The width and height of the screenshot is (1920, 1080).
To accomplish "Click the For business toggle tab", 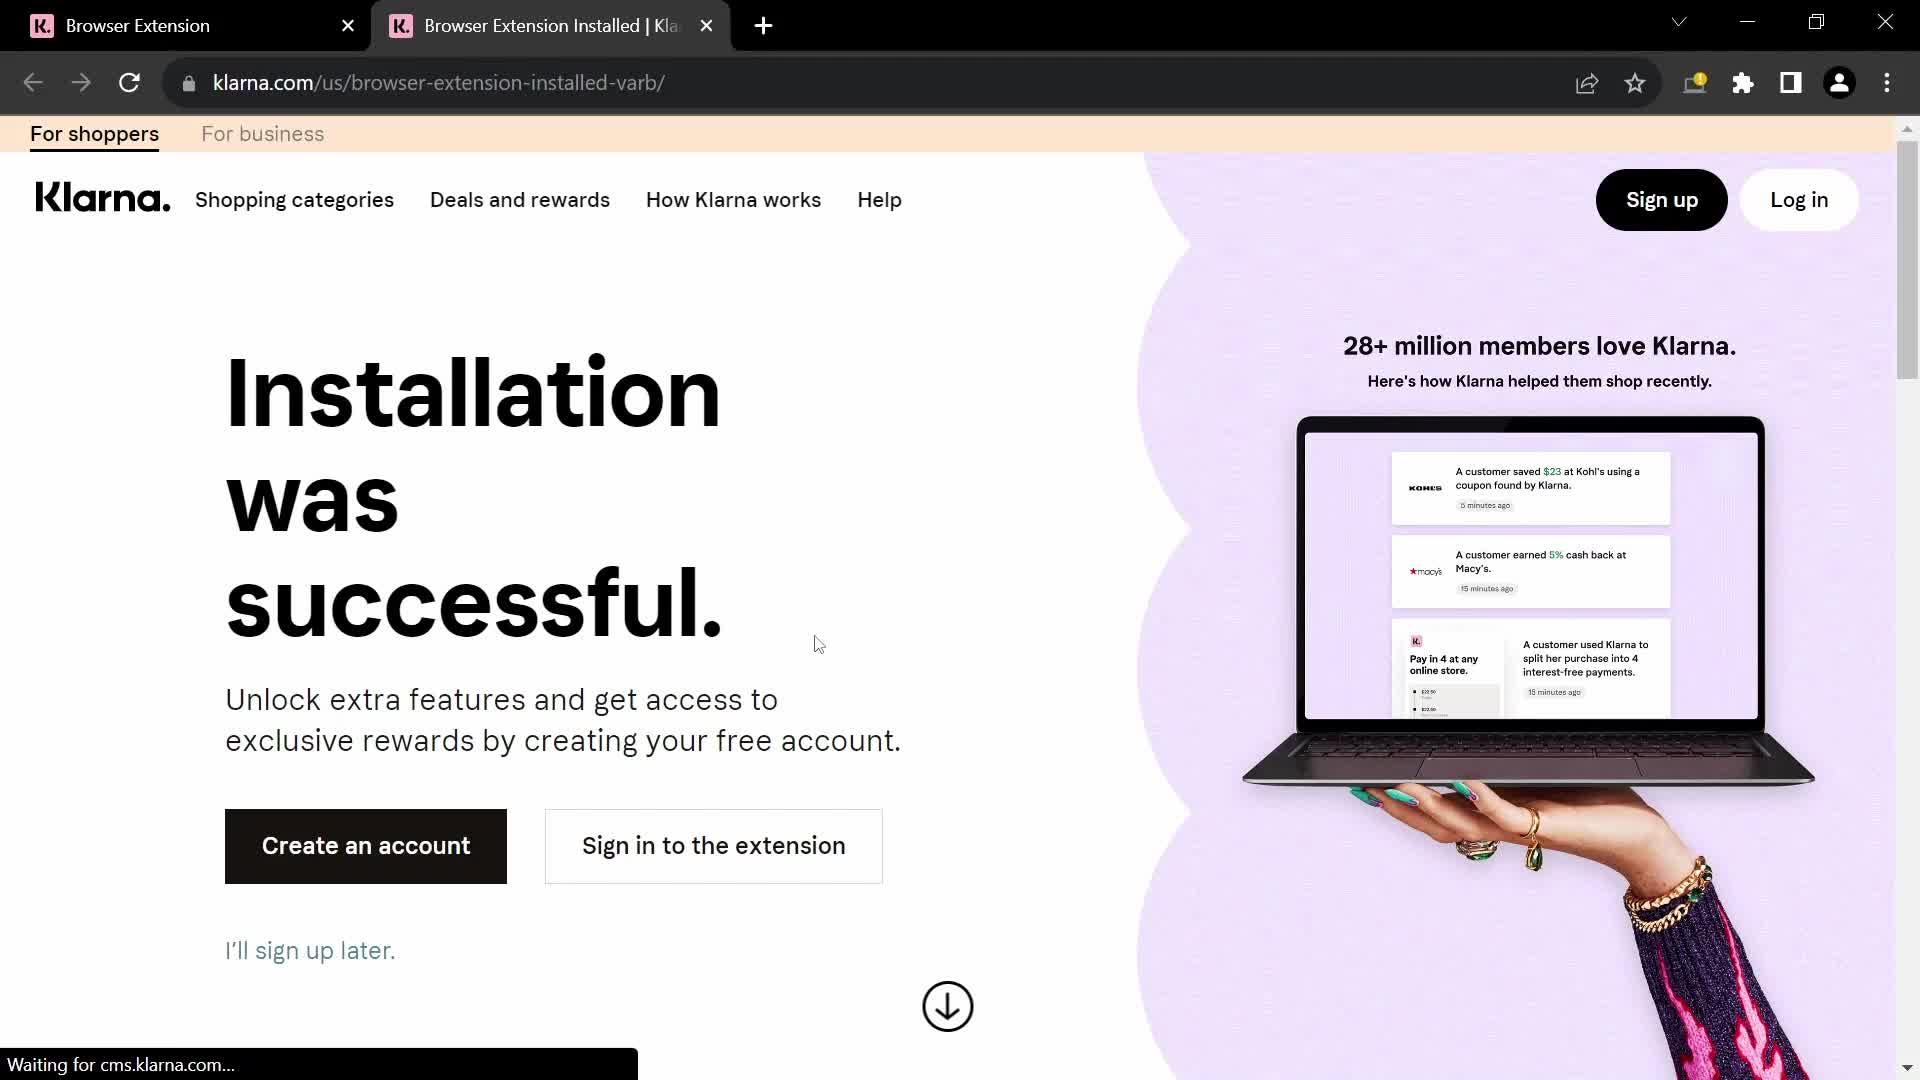I will point(262,133).
